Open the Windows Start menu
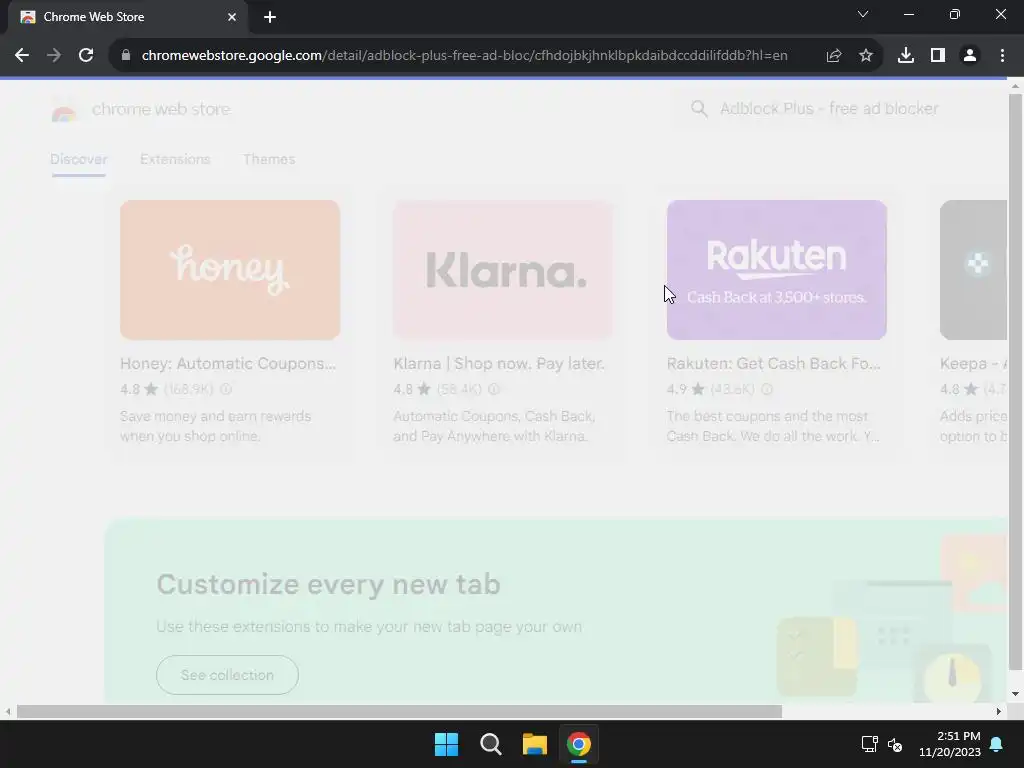Image resolution: width=1024 pixels, height=768 pixels. coord(447,744)
